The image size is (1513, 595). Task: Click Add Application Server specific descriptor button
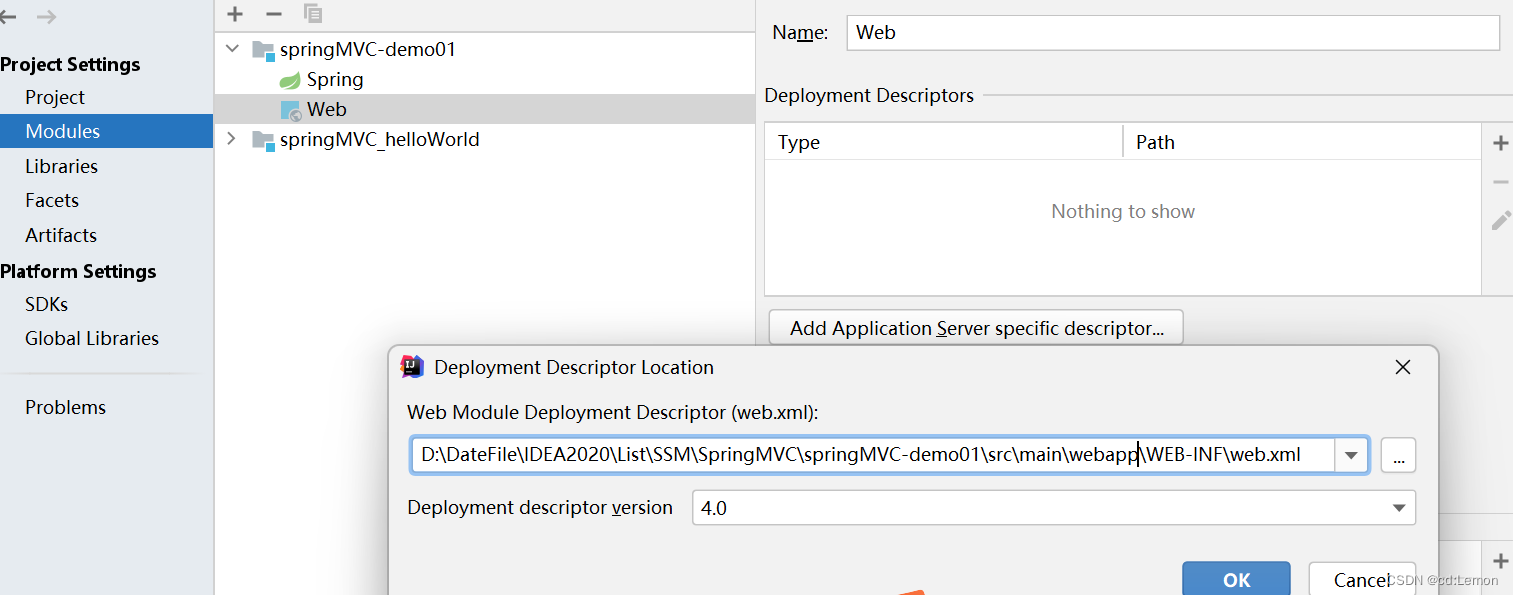976,328
